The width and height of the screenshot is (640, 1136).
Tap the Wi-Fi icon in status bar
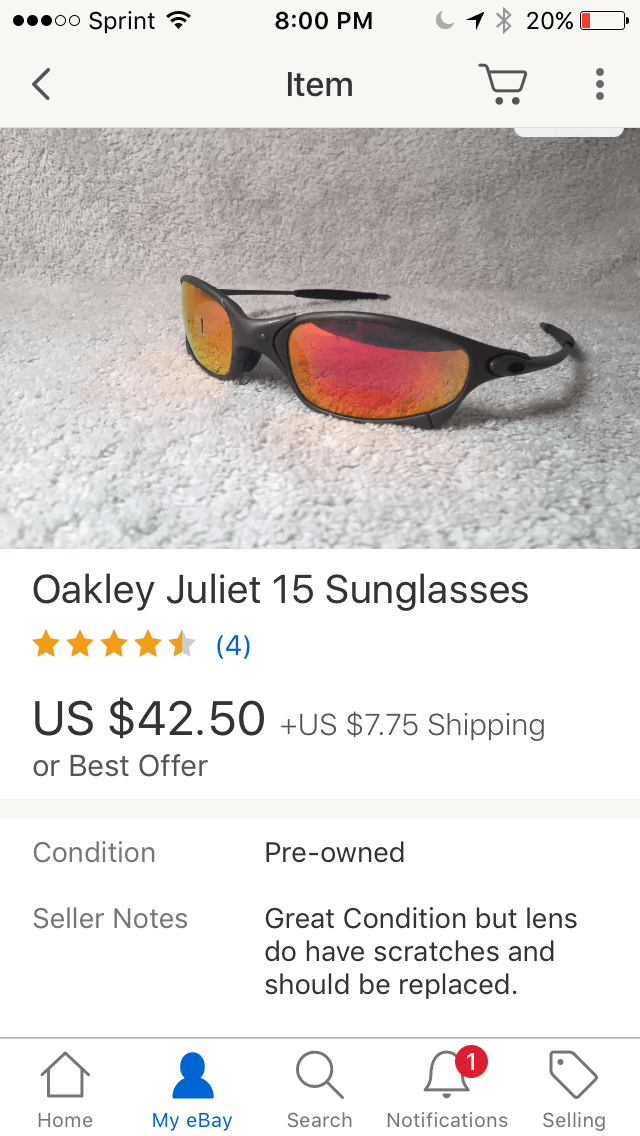[x=179, y=20]
